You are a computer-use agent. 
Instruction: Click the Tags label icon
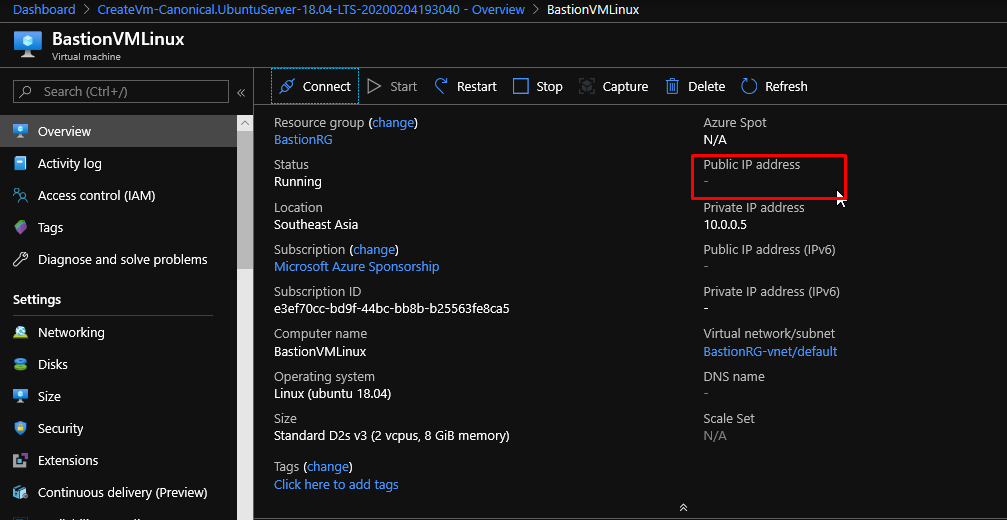tap(21, 227)
